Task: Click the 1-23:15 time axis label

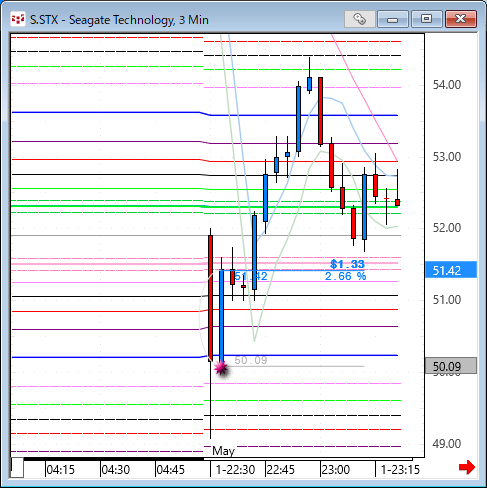Action: click(x=400, y=470)
